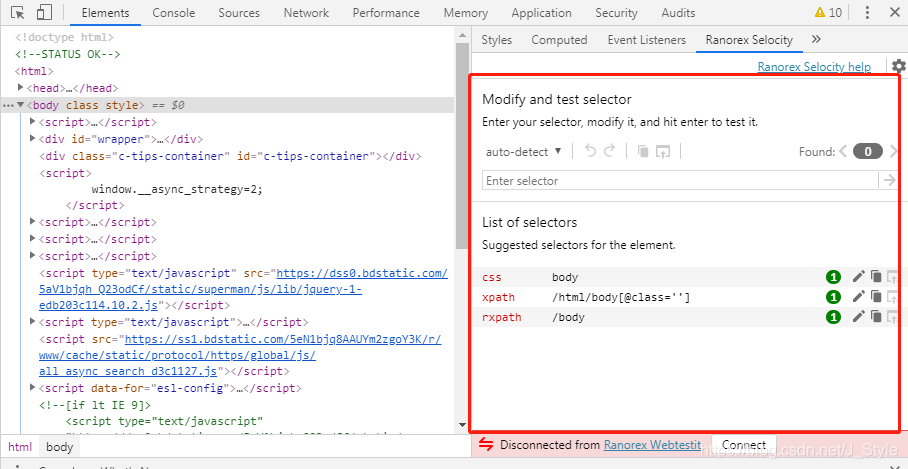Open the Audits tab
908x469 pixels.
(x=678, y=13)
